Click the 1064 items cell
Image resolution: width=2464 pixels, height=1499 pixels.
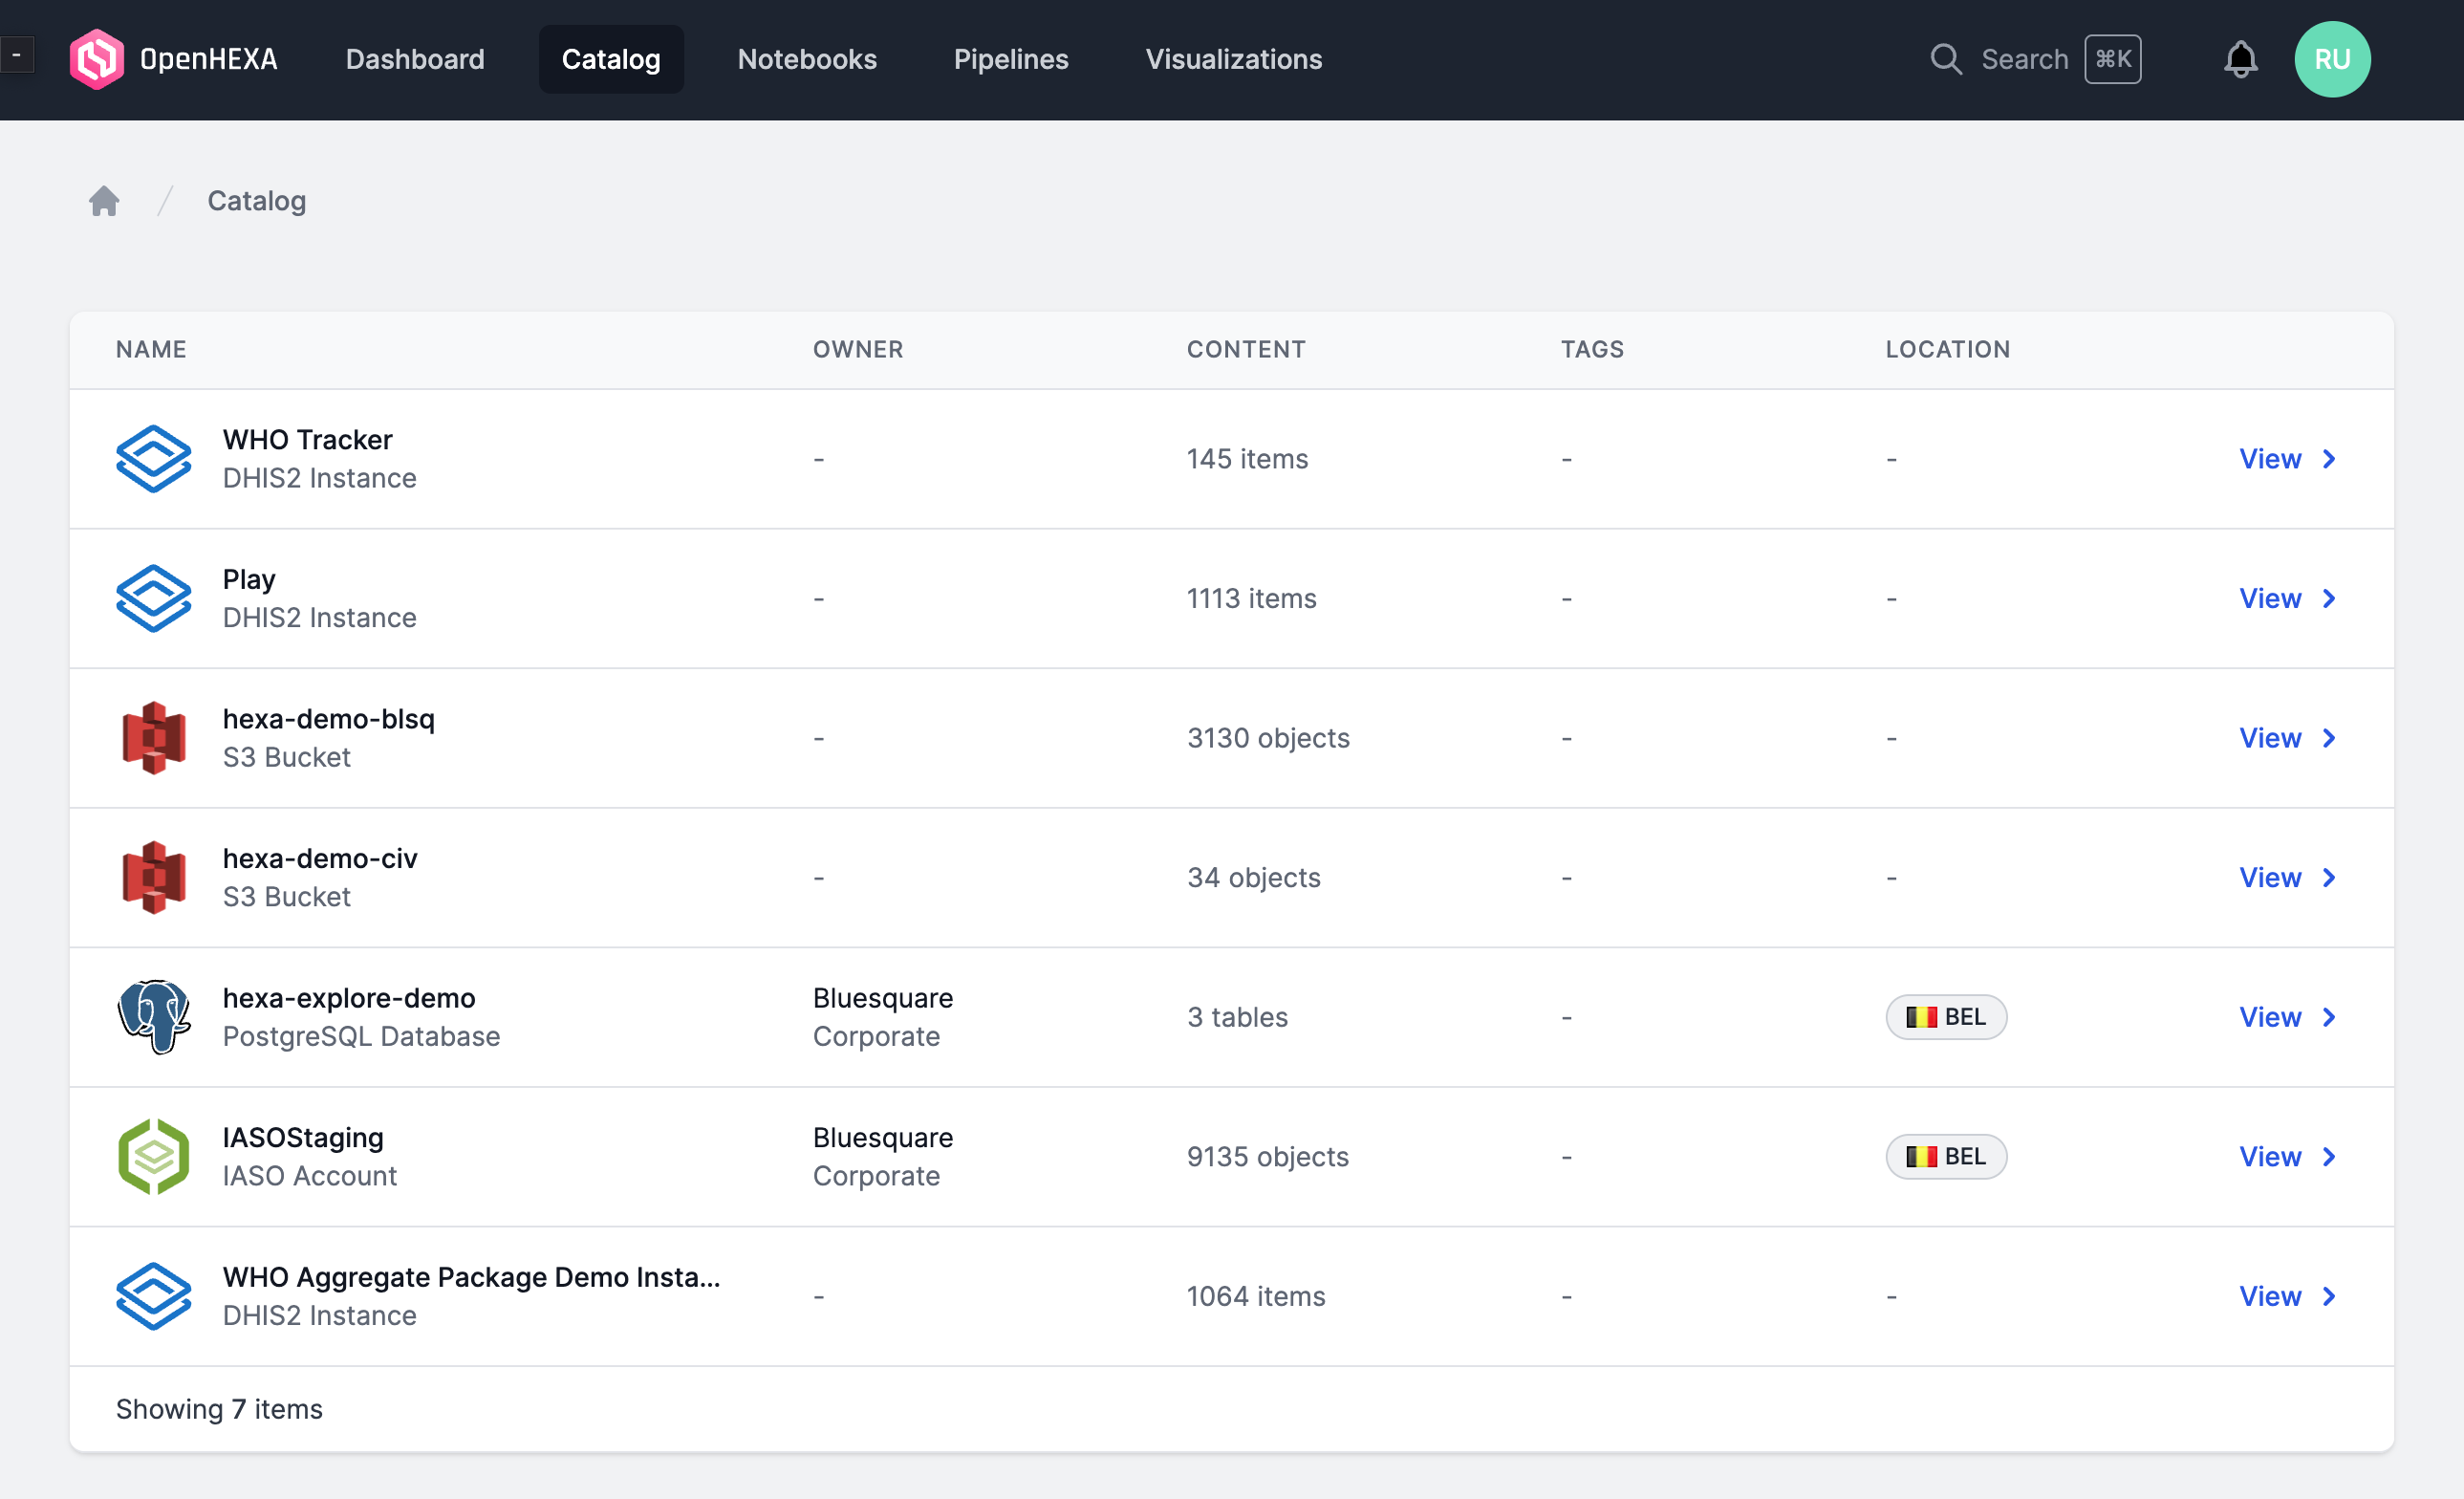1256,1296
